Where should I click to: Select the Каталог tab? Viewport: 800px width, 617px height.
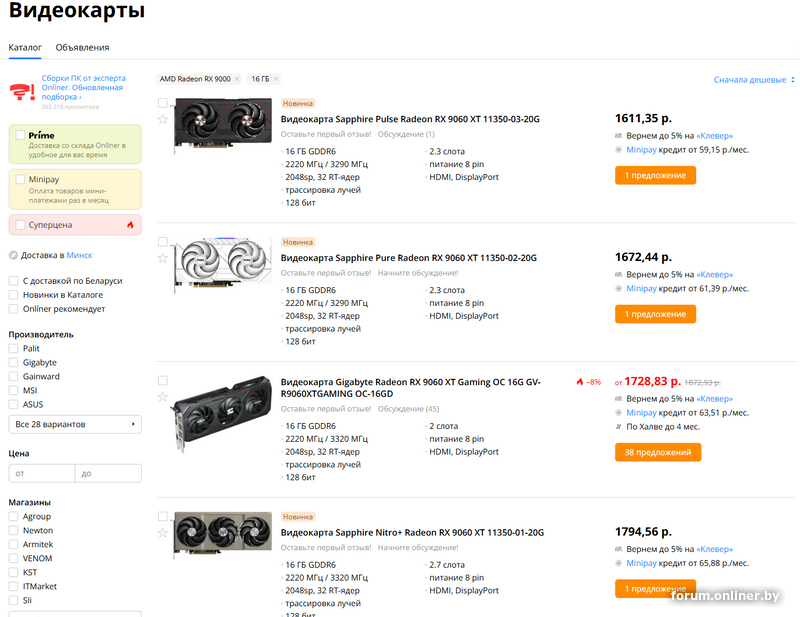[25, 47]
